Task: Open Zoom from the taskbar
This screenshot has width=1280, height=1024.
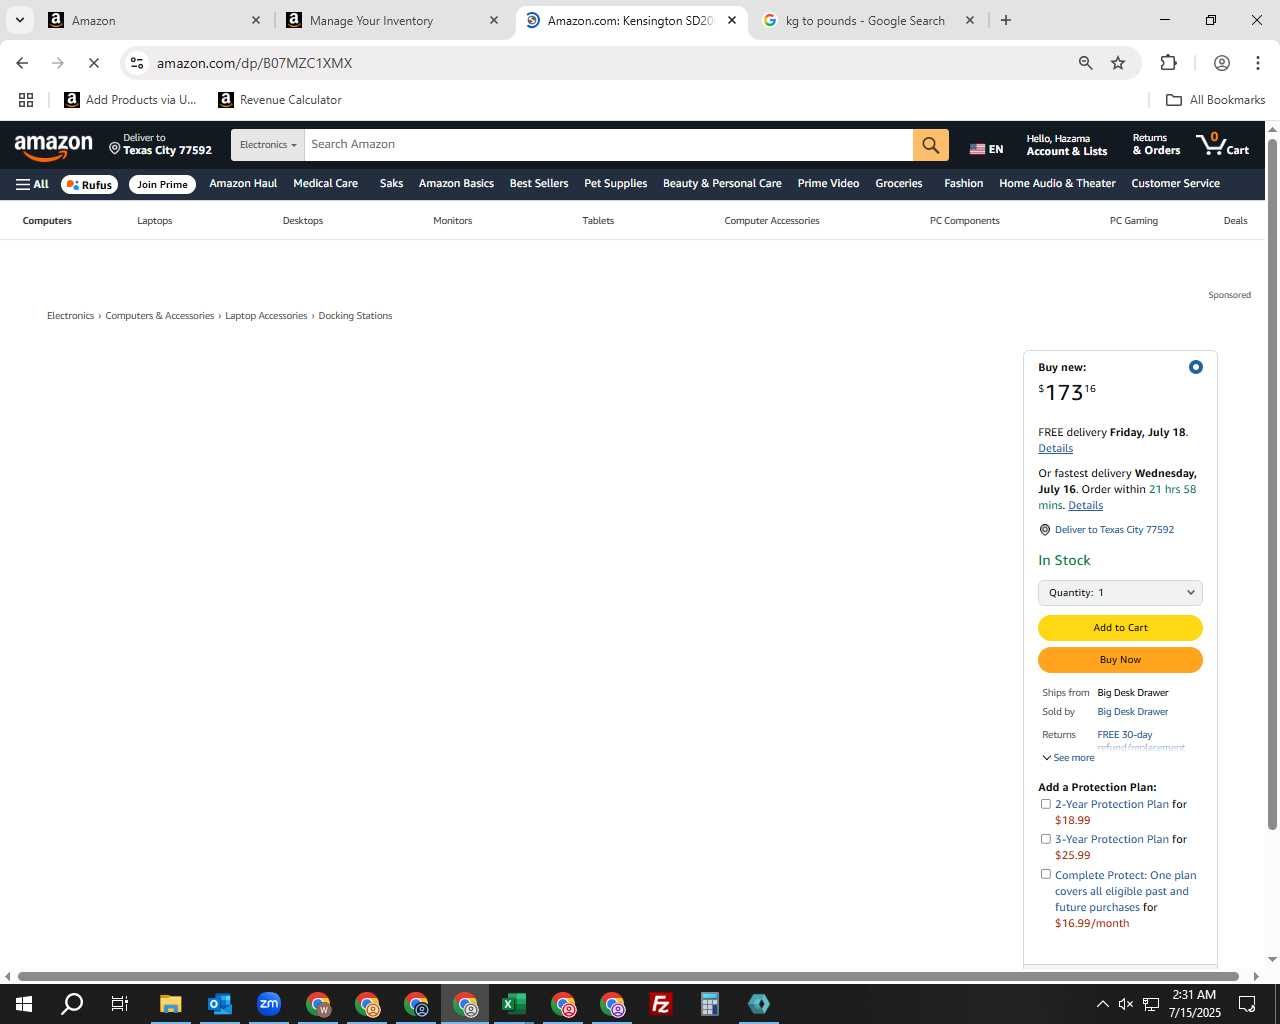Action: click(x=268, y=1004)
